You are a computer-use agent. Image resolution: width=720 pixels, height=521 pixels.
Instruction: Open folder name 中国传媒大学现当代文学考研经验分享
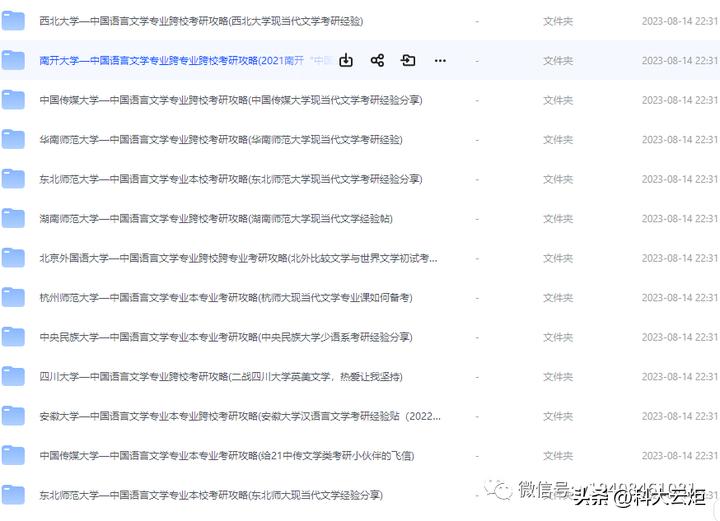(x=231, y=100)
